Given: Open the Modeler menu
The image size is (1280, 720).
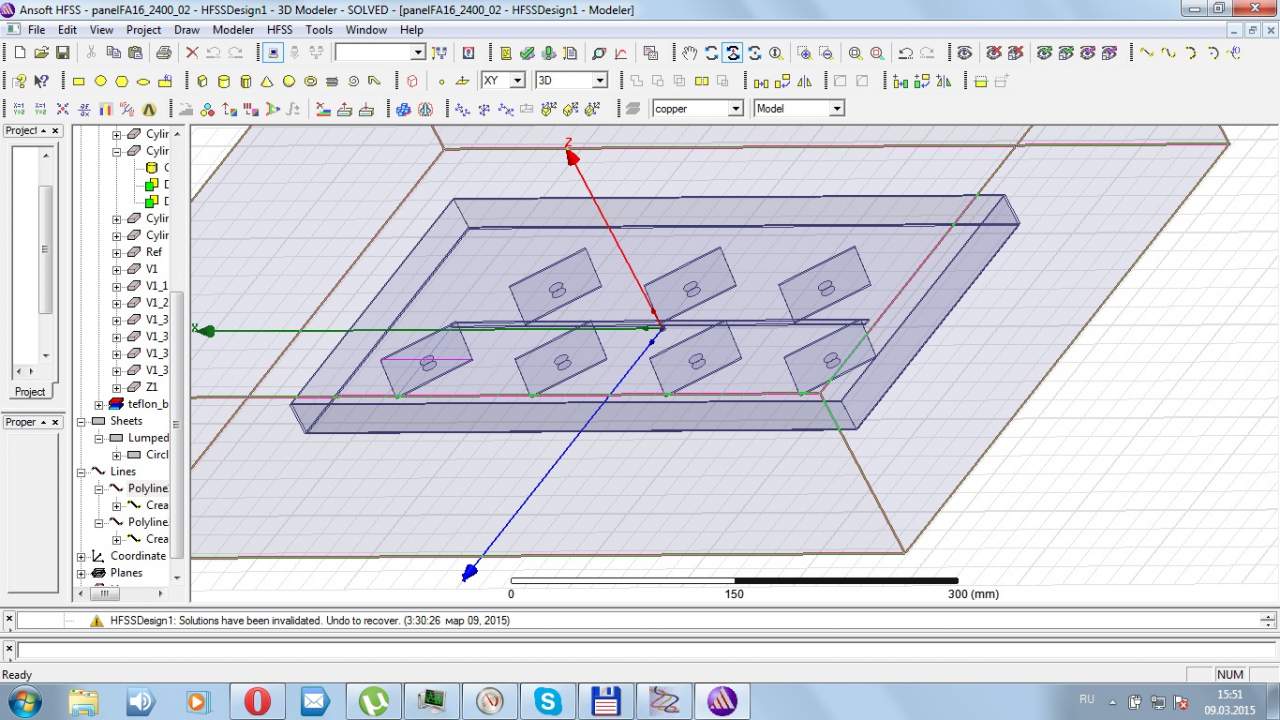Looking at the screenshot, I should tap(233, 30).
